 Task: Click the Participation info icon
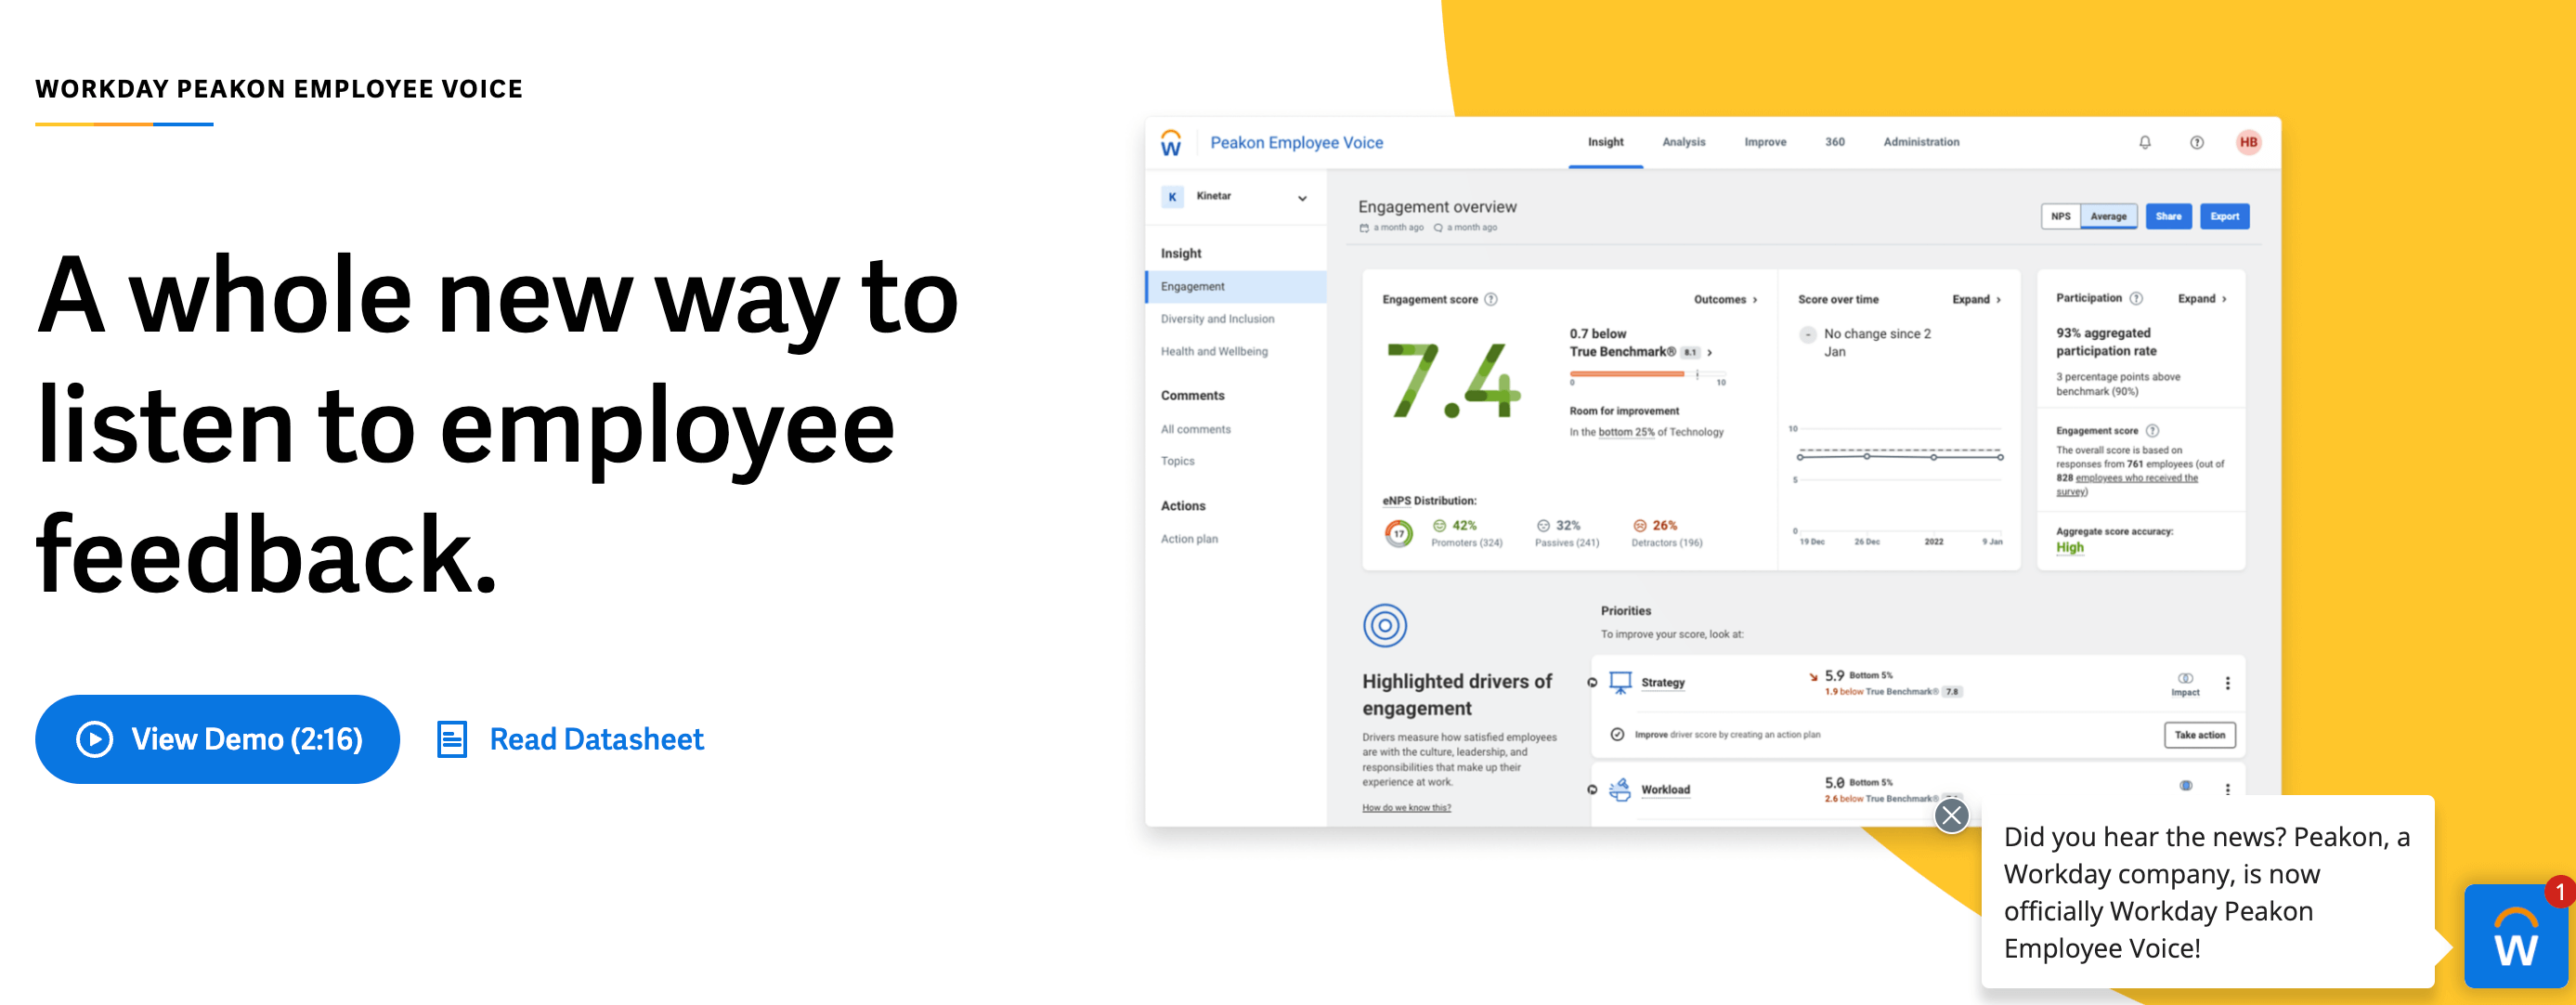[2136, 299]
